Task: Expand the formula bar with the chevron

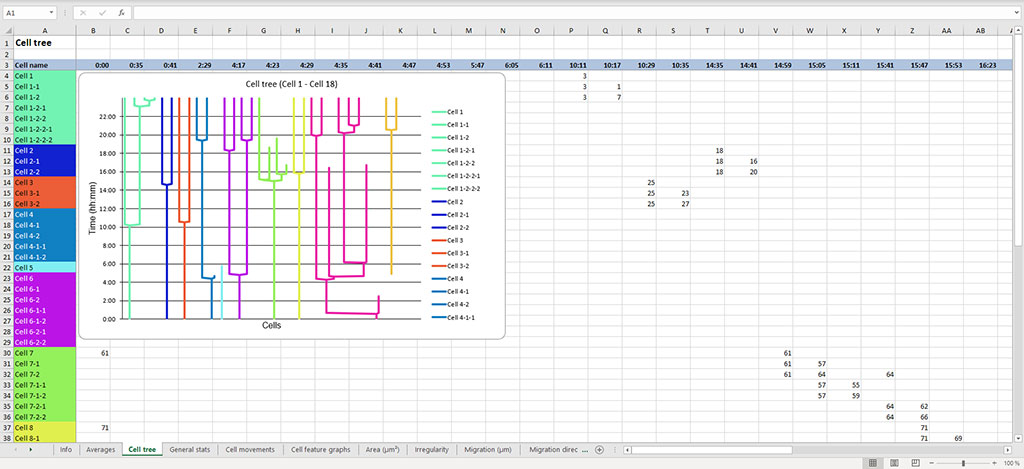Action: point(1016,12)
